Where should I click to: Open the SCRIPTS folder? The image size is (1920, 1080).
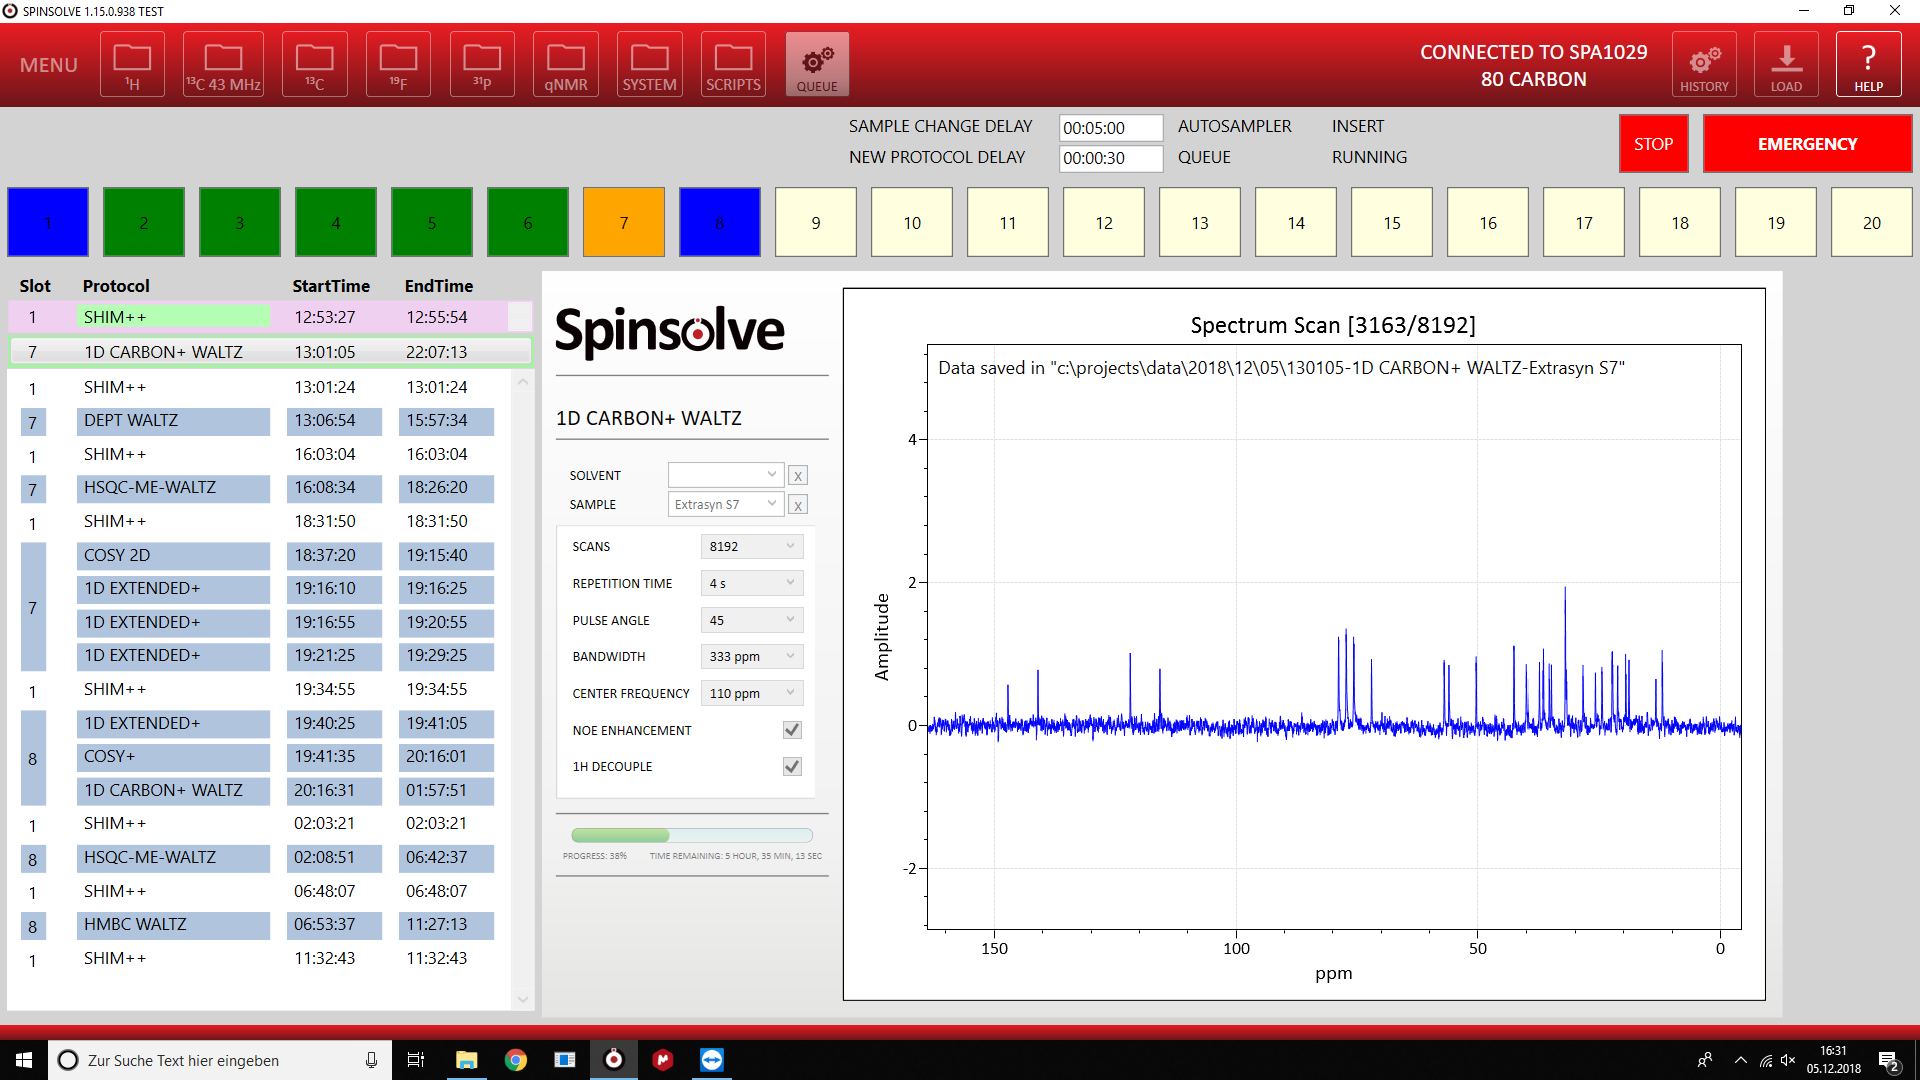[x=733, y=65]
